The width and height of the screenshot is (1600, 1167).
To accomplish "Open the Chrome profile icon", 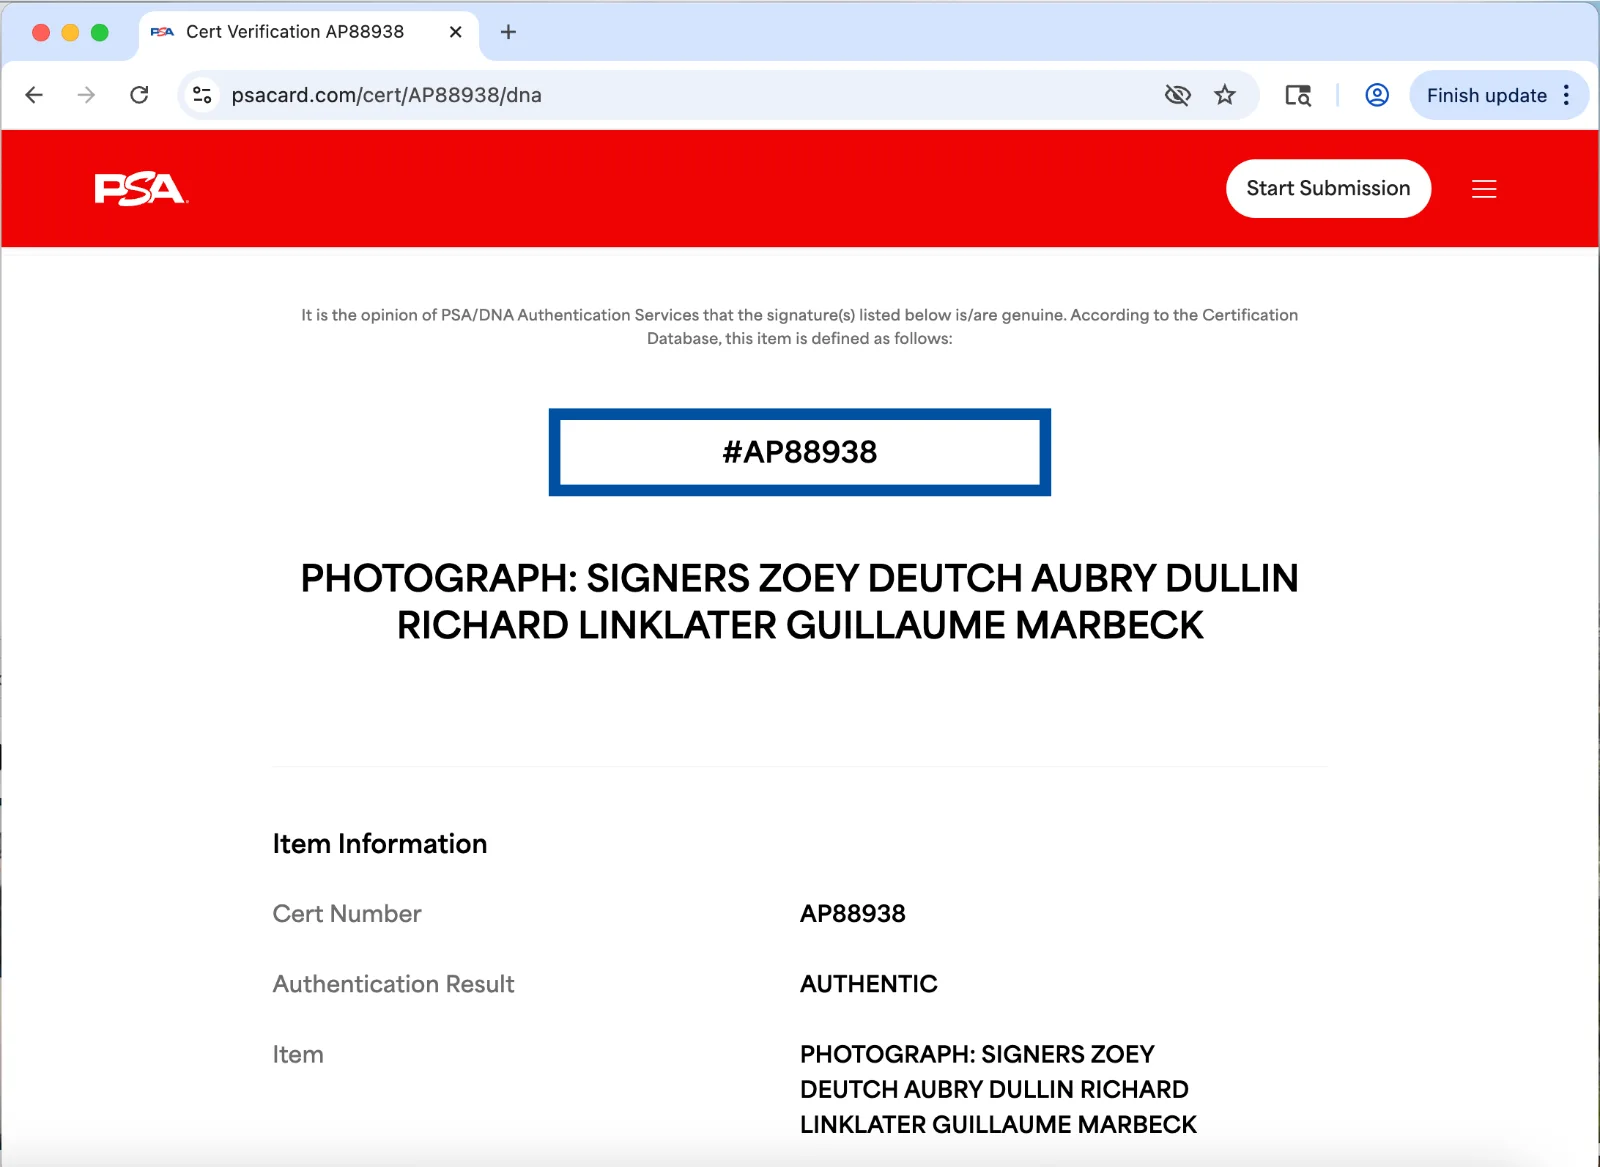I will pyautogui.click(x=1377, y=95).
